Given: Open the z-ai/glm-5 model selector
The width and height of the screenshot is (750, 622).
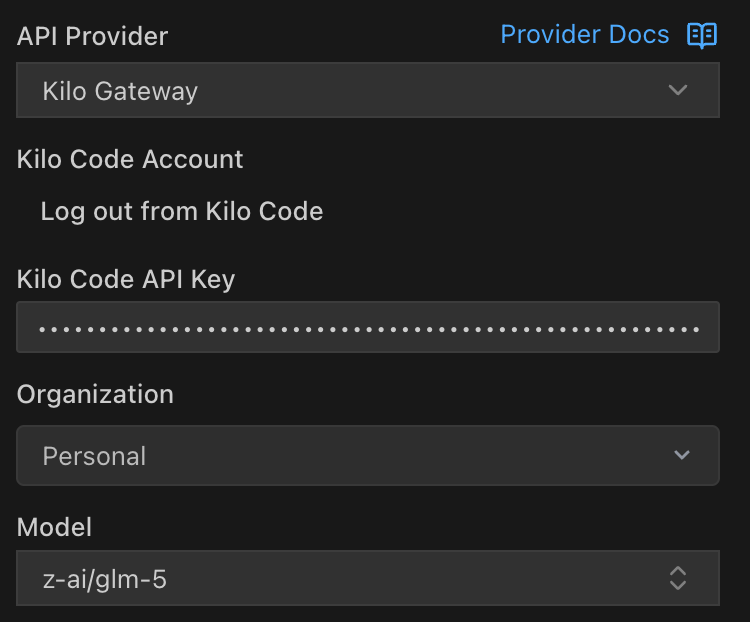Looking at the screenshot, I should tap(368, 578).
